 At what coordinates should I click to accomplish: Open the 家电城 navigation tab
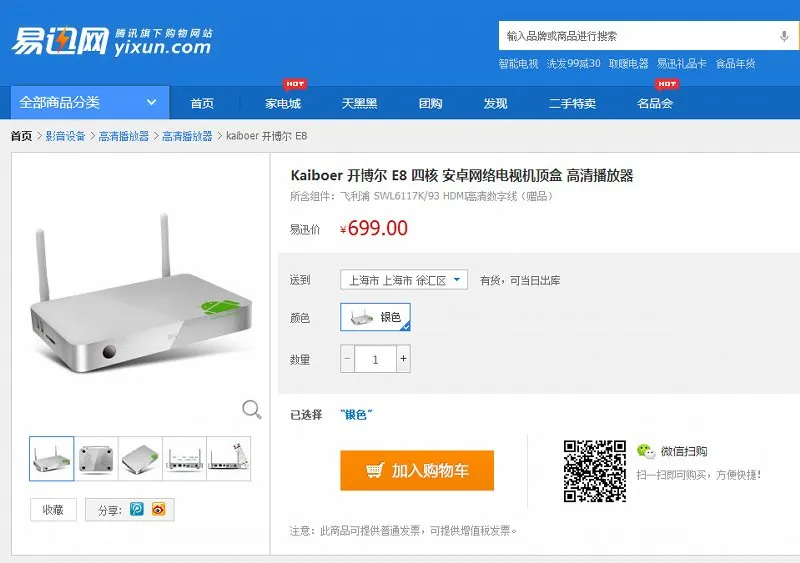coord(283,103)
